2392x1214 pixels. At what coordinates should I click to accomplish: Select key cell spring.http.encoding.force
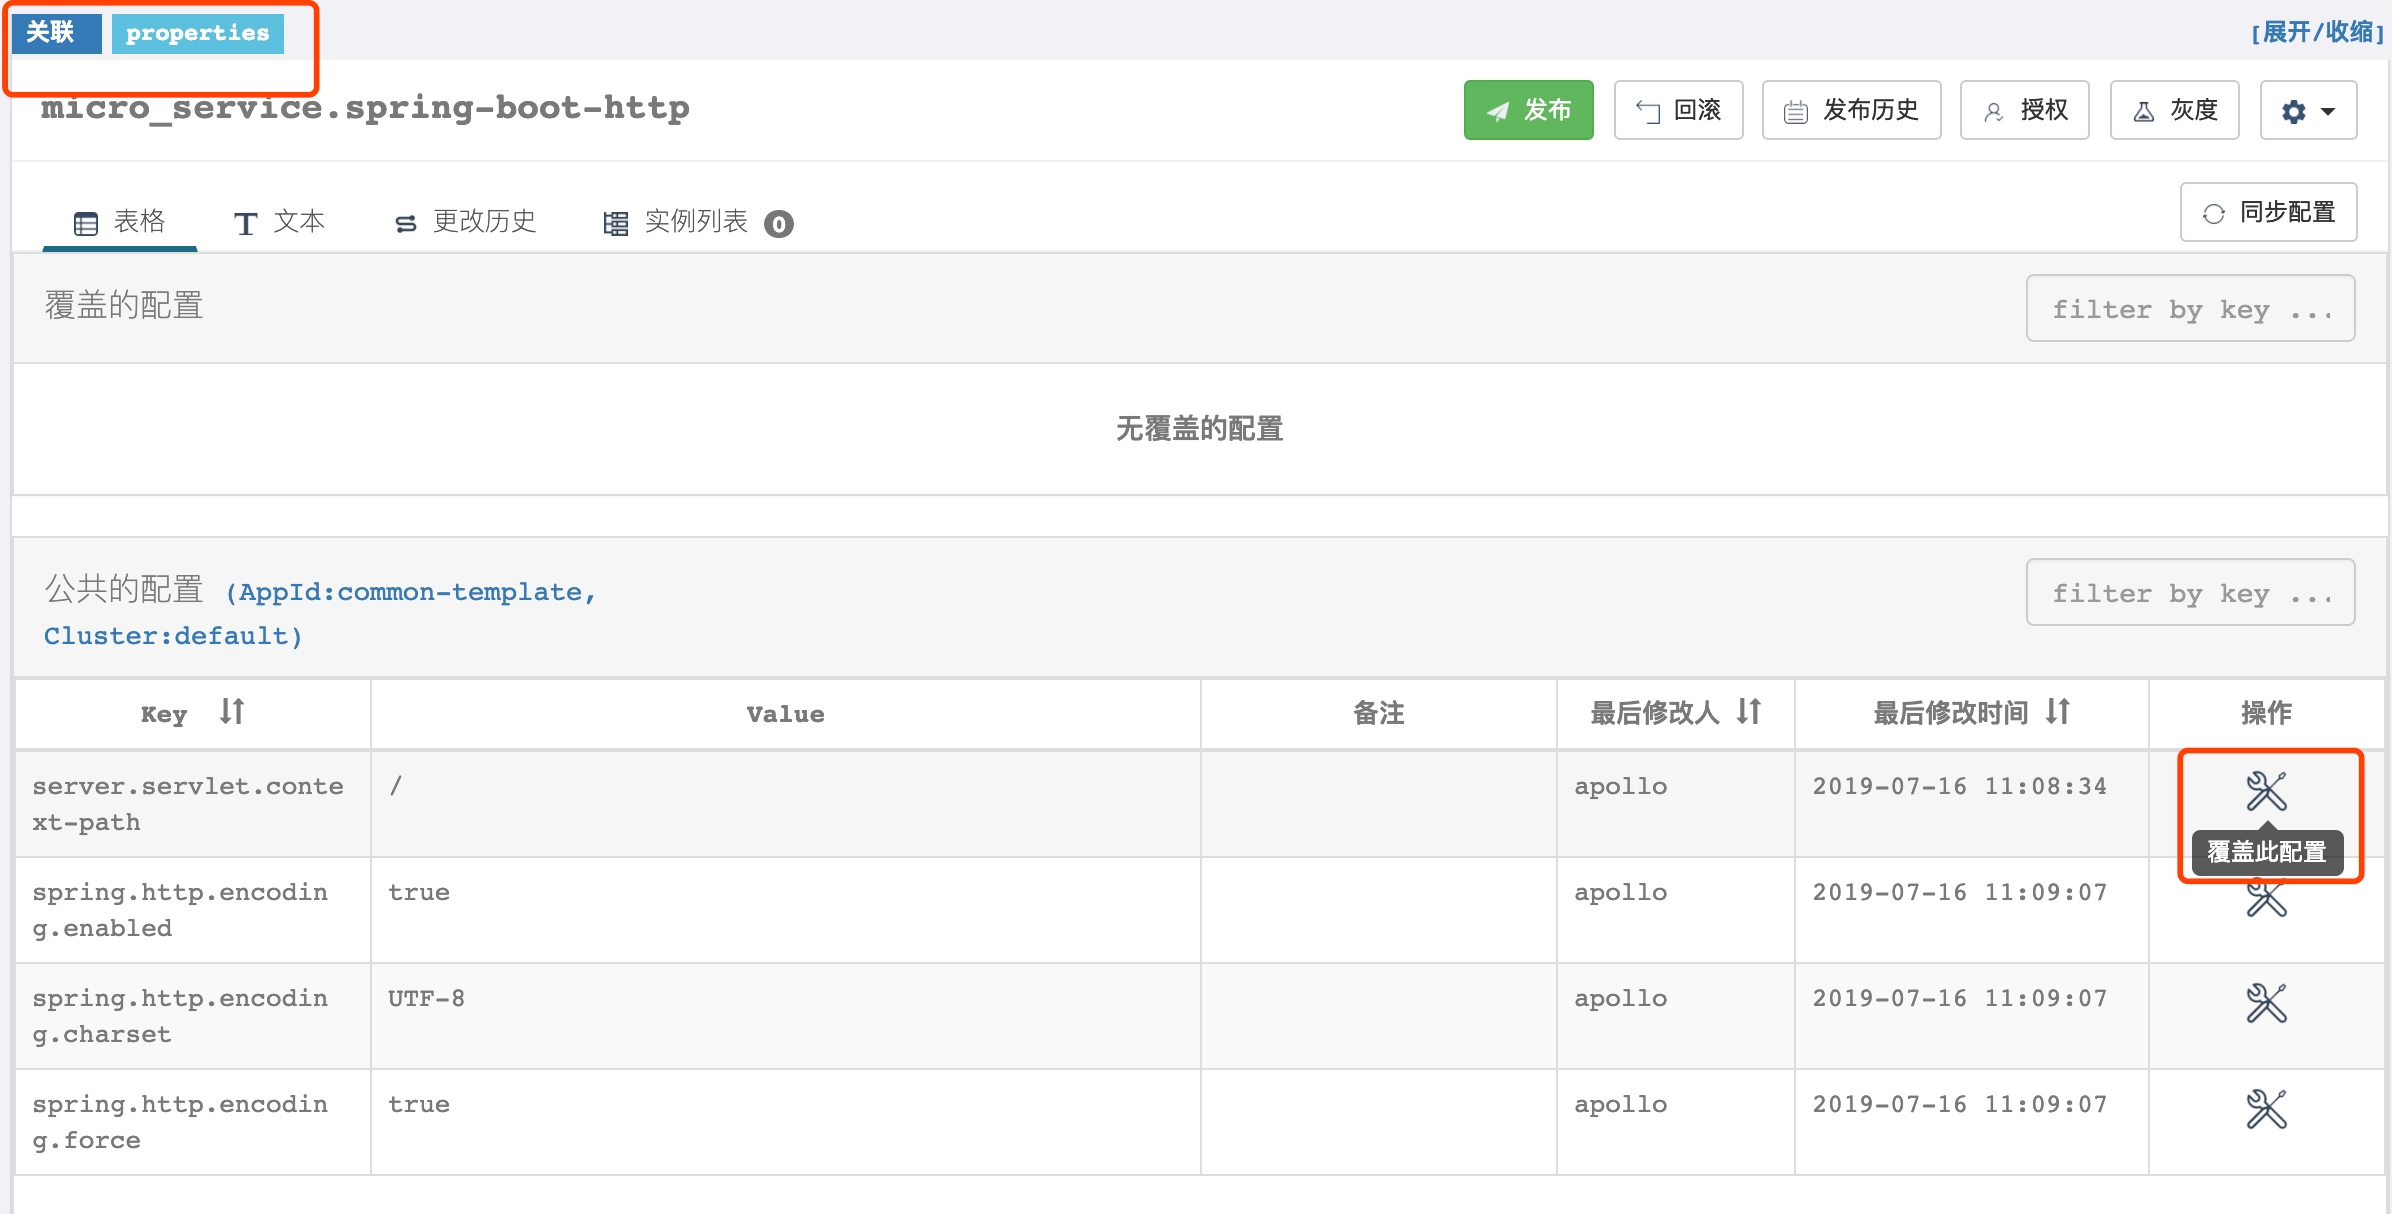pos(192,1122)
